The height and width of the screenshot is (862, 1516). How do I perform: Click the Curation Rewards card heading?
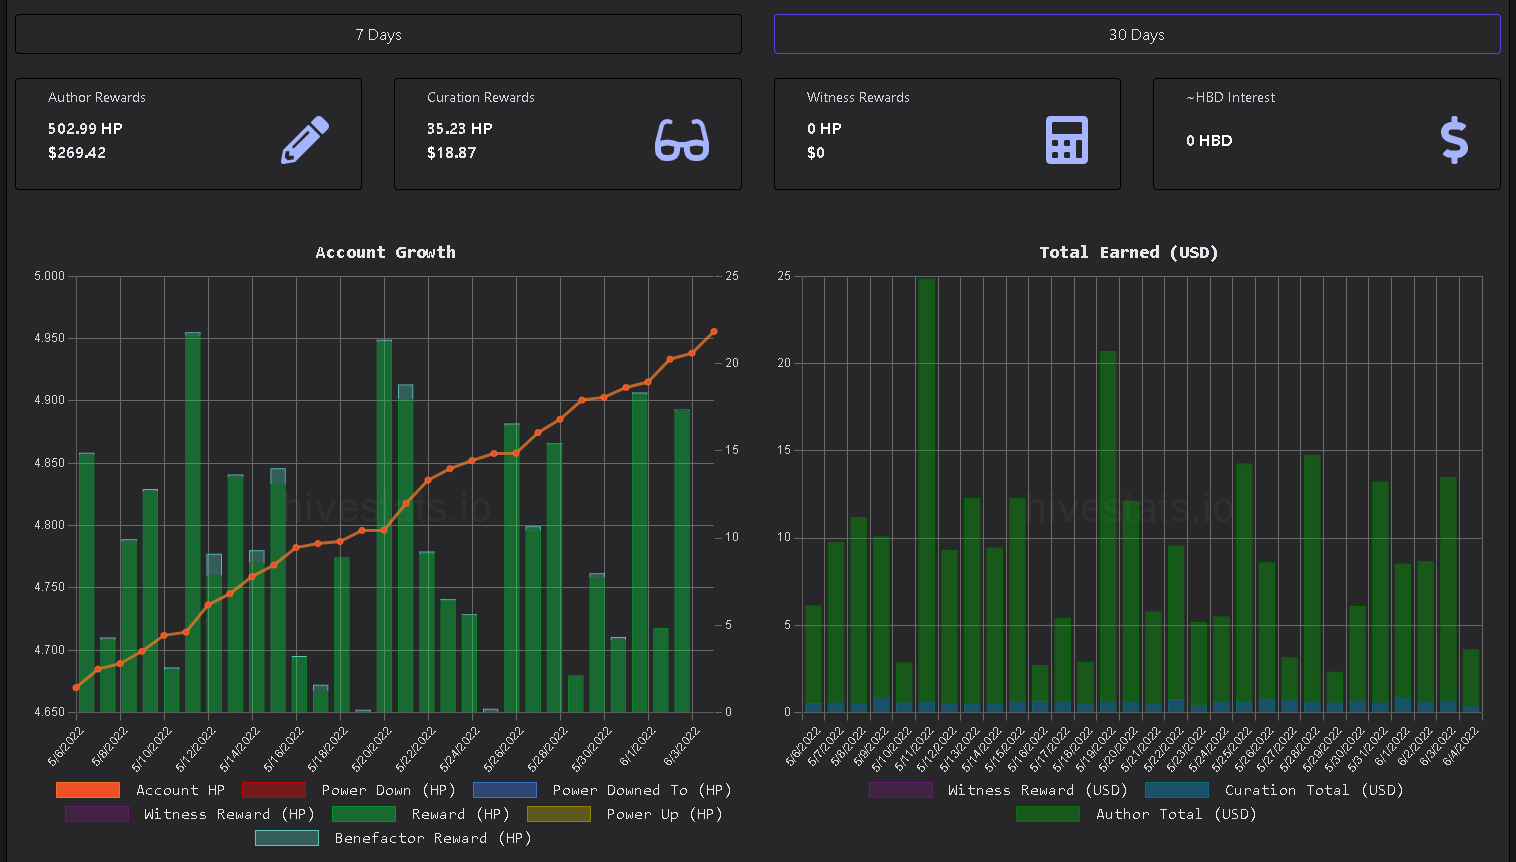click(x=481, y=97)
